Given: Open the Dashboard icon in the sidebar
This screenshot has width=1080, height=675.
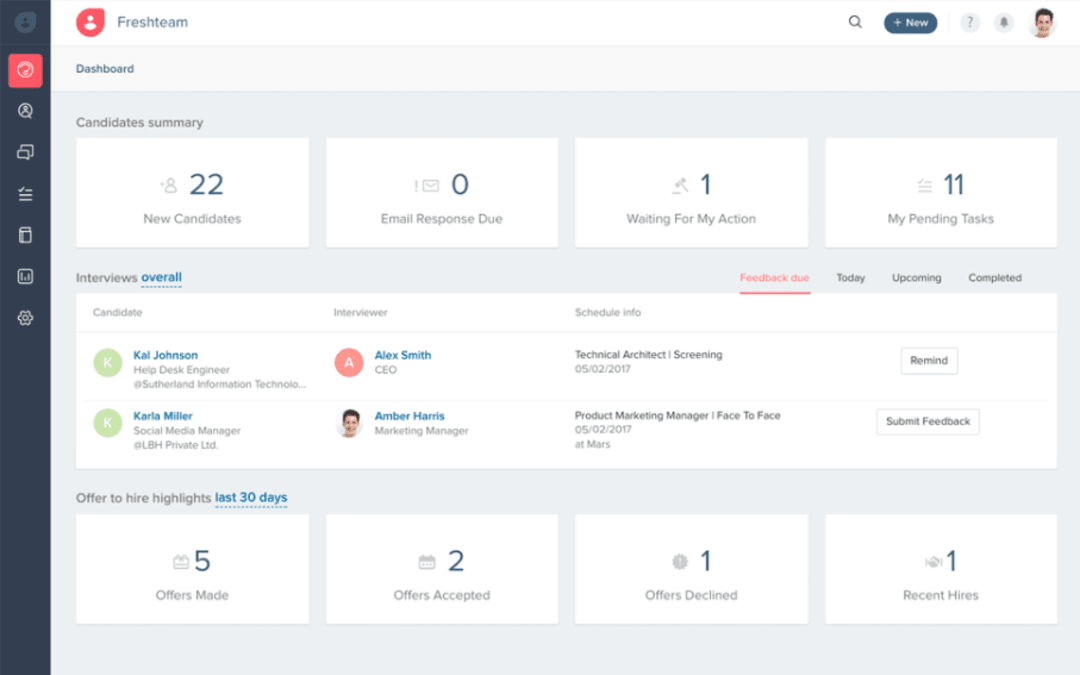Looking at the screenshot, I should (x=25, y=70).
